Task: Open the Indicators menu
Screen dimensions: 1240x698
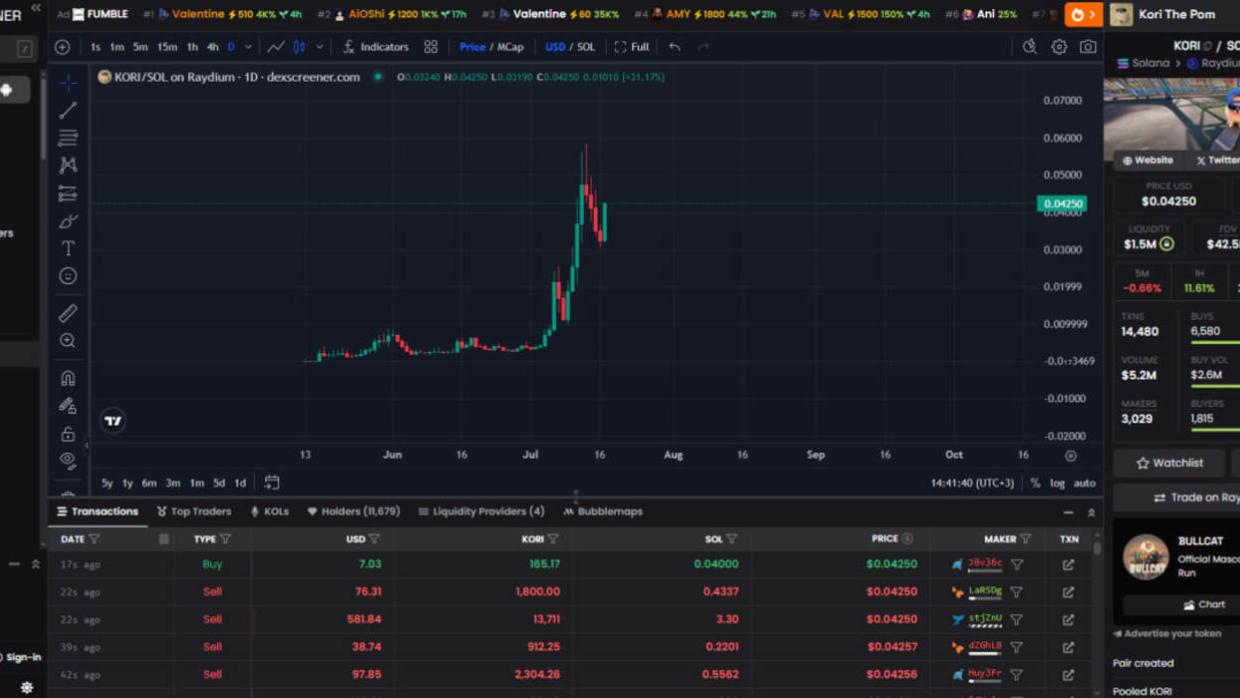Action: coord(376,47)
